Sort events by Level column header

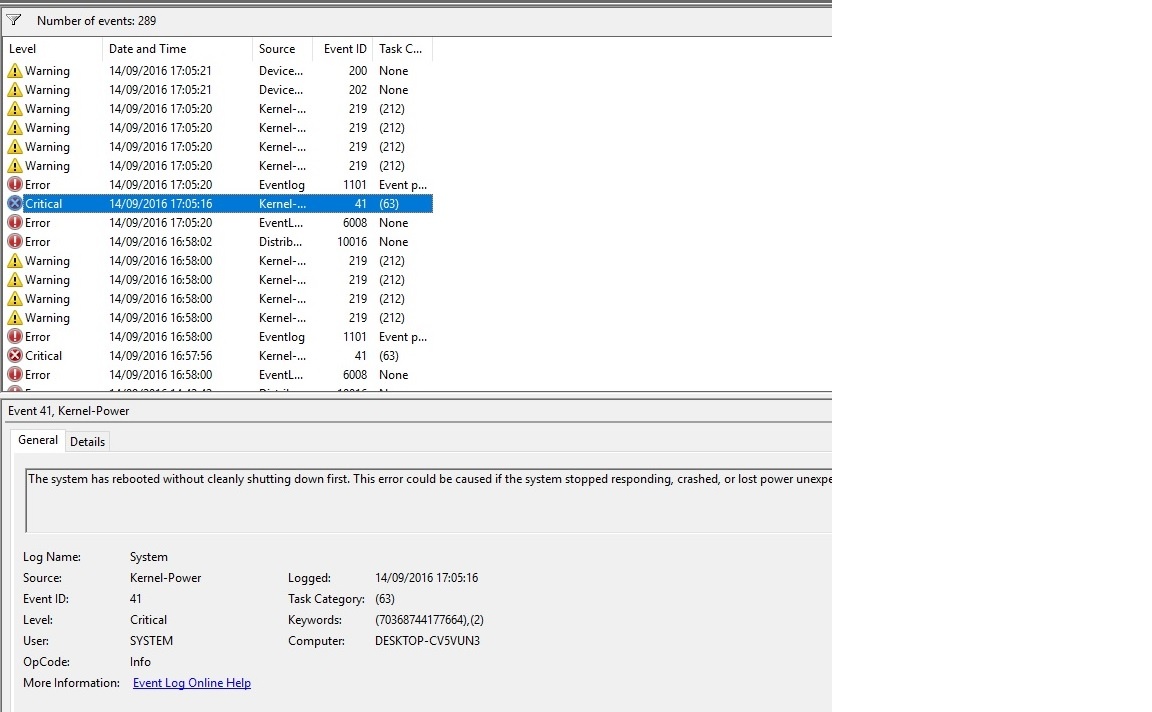click(52, 49)
